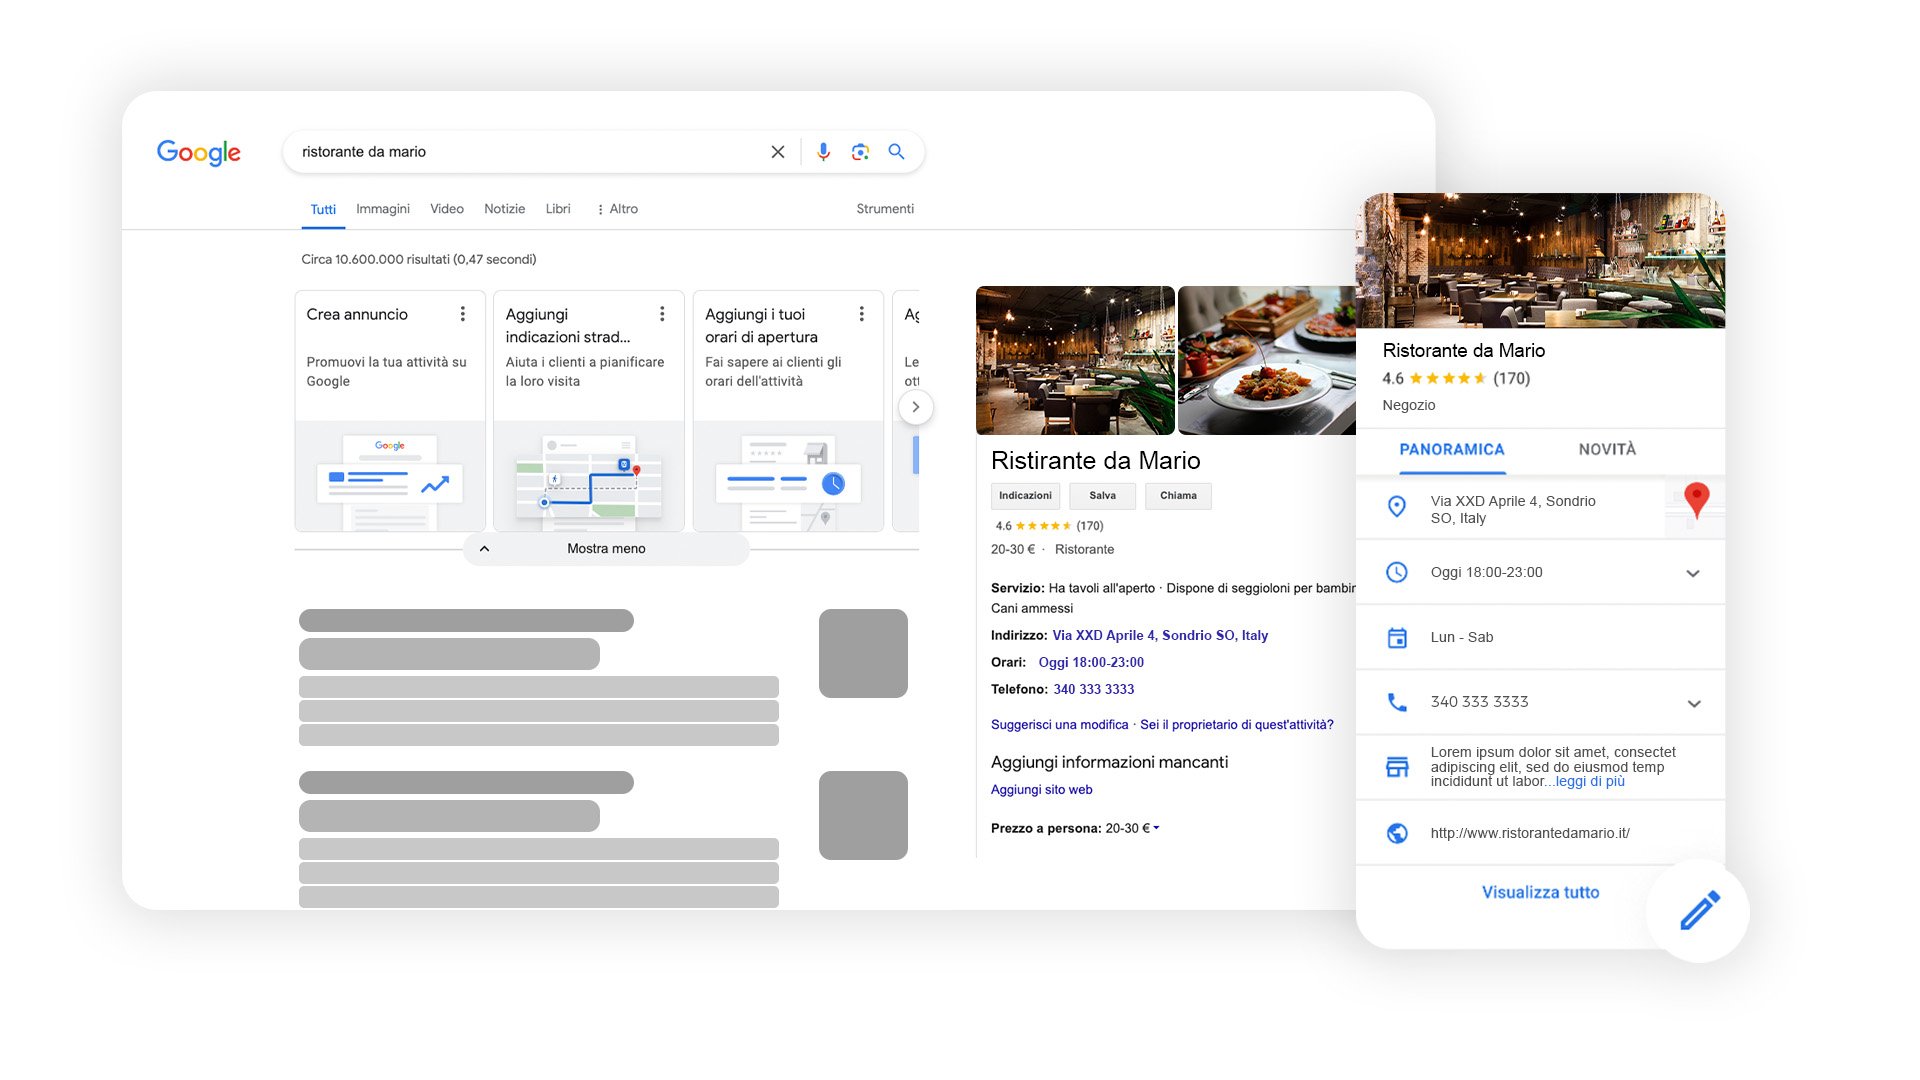Open the three-dot menu on Crea annuncio card
This screenshot has width=1920, height=1080.
coord(463,314)
